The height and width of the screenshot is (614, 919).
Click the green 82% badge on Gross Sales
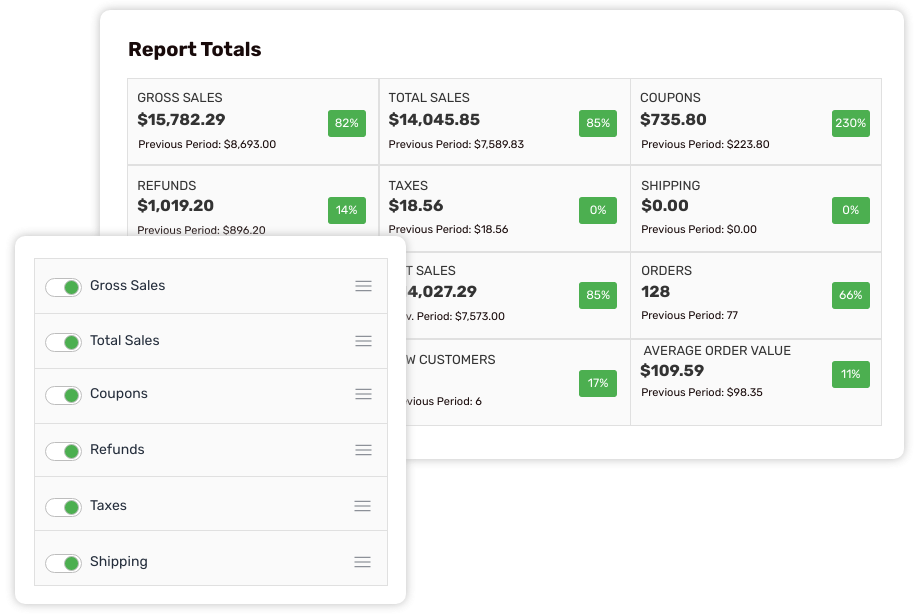click(346, 123)
